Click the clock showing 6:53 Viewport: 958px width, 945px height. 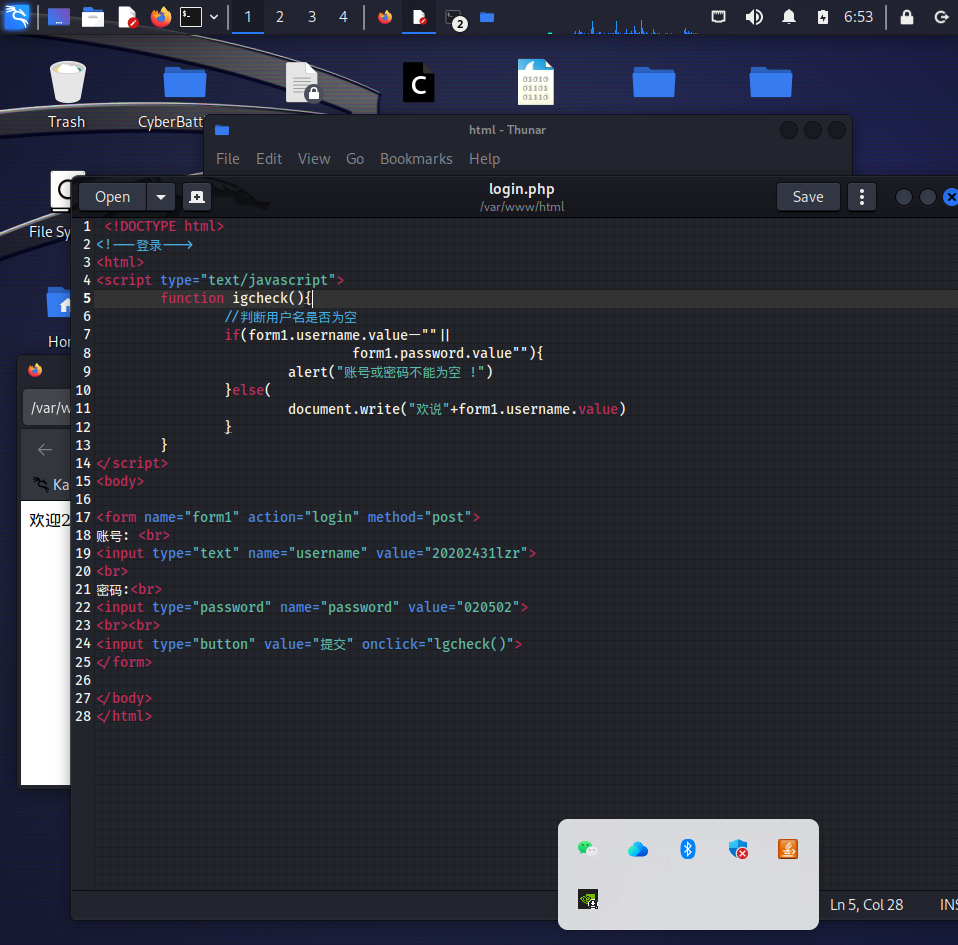click(858, 17)
